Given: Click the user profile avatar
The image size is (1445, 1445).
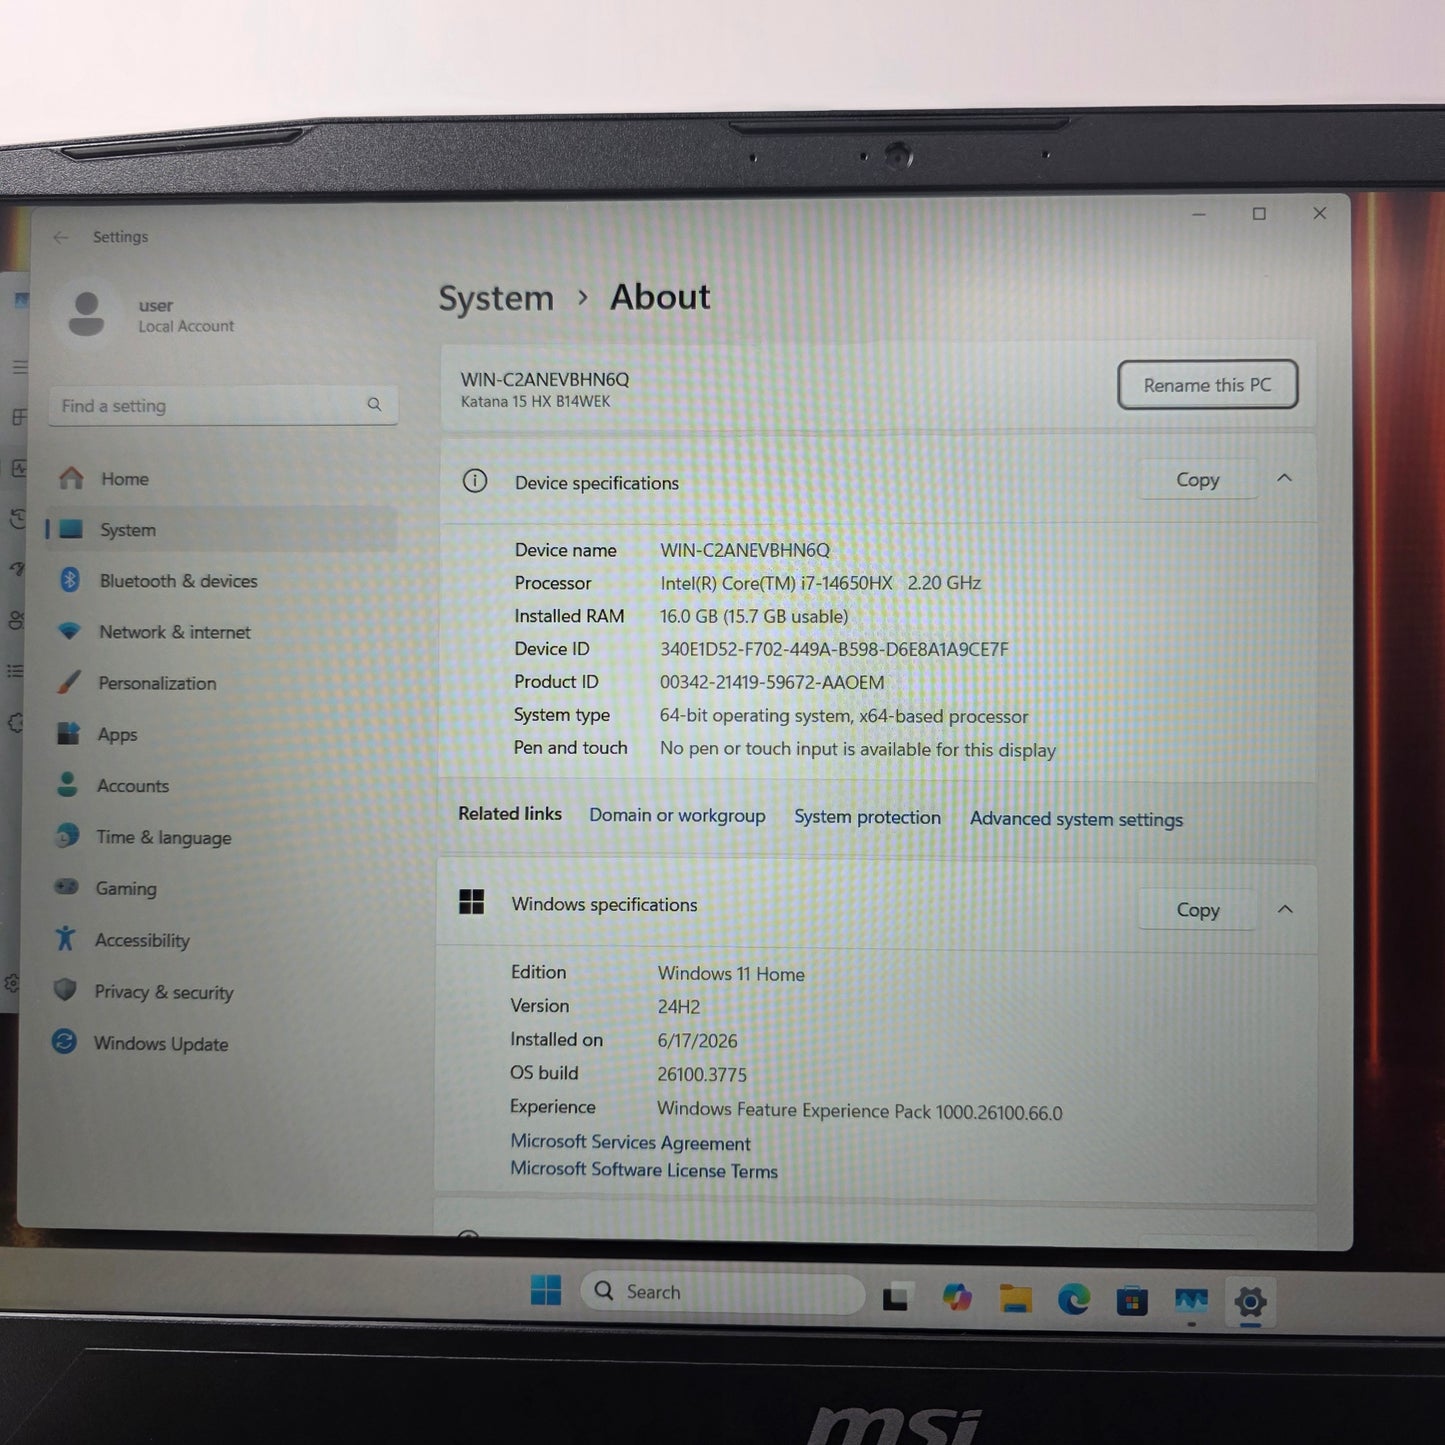Looking at the screenshot, I should click(x=86, y=313).
